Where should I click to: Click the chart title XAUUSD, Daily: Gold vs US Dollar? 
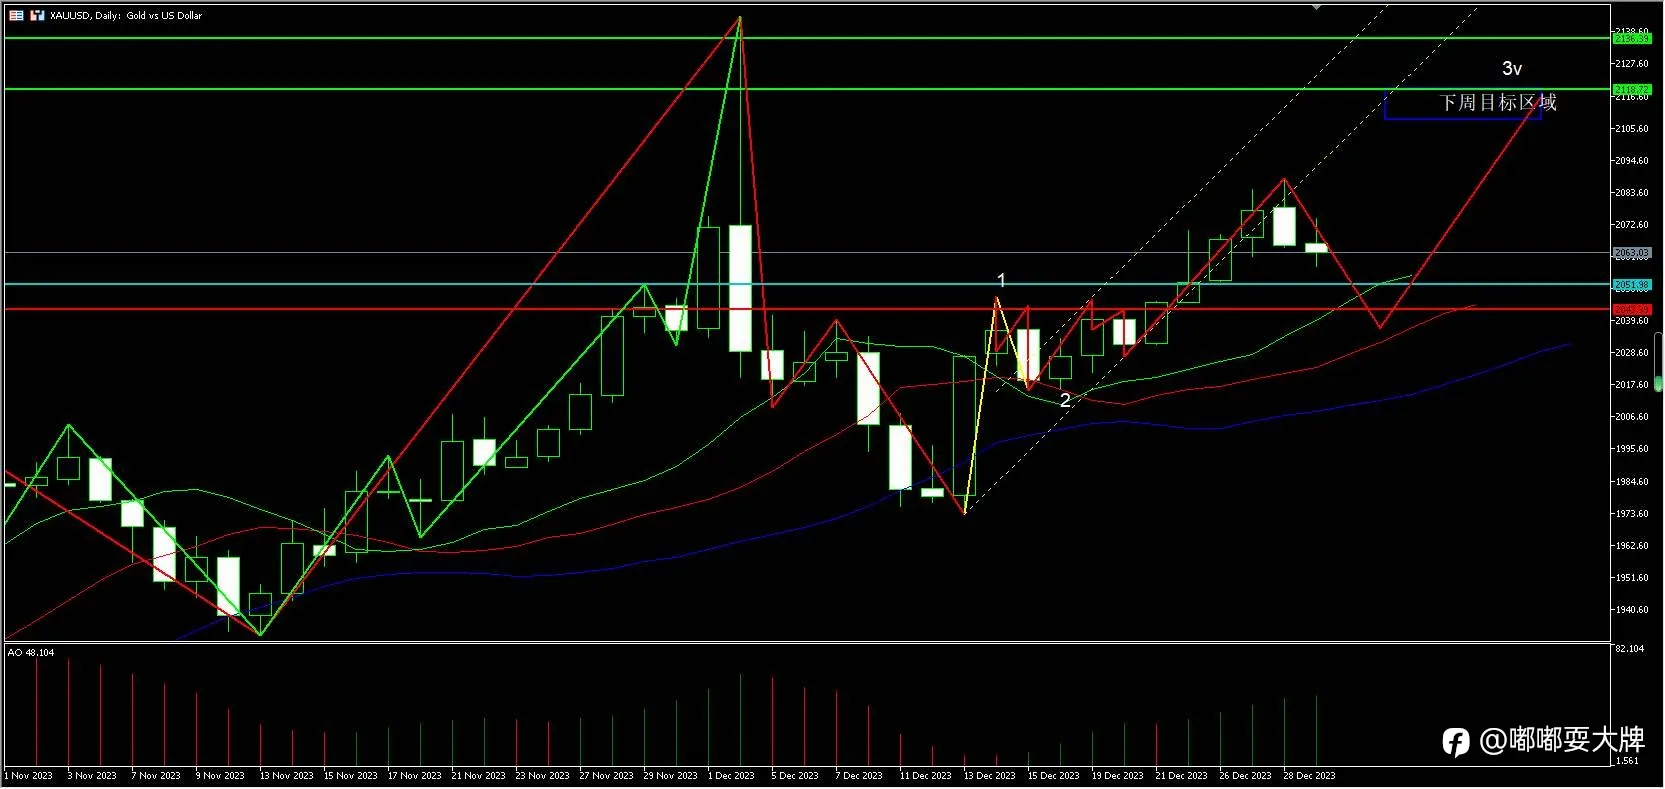tap(126, 15)
